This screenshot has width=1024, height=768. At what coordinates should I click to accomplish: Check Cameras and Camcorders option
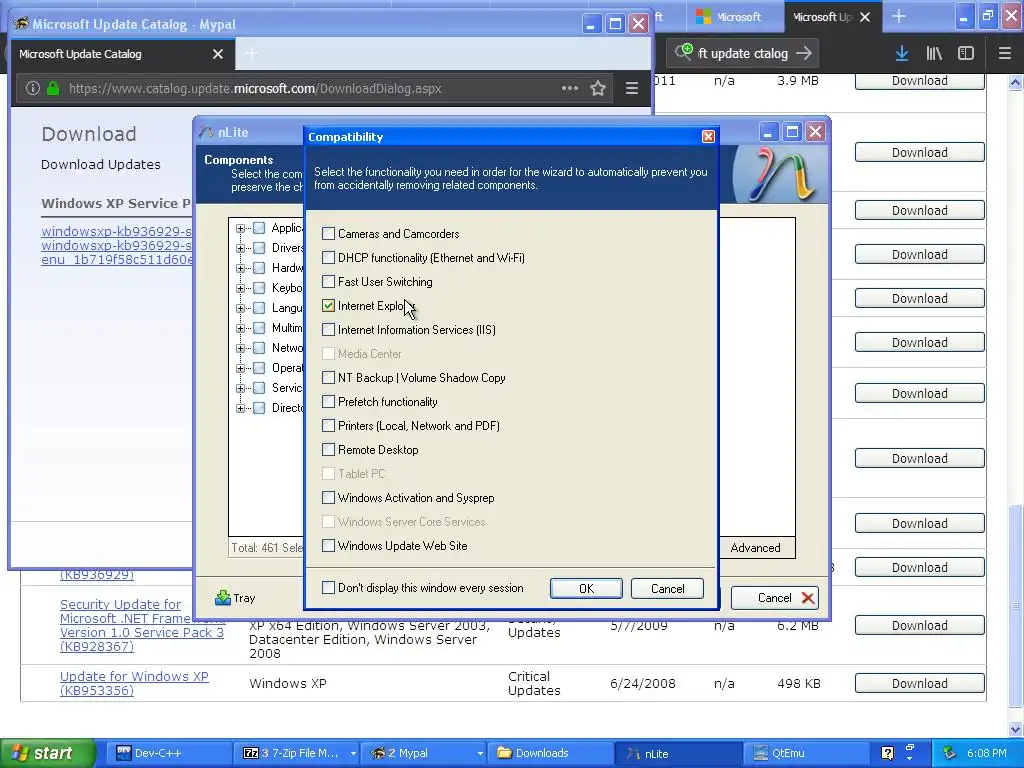[x=328, y=233]
